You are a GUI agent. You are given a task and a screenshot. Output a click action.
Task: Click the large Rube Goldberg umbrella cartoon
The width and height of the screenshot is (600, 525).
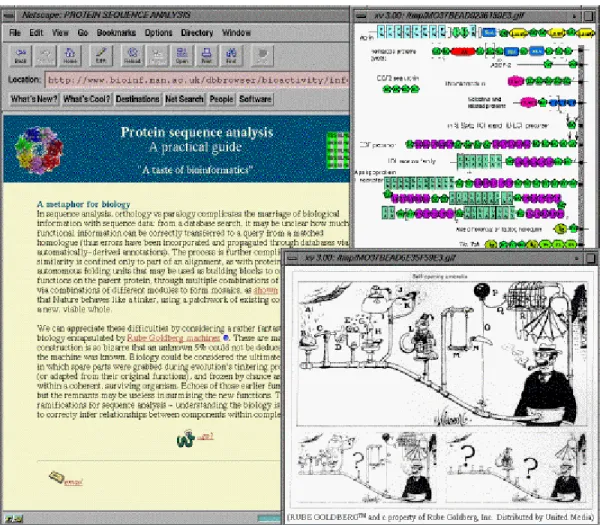tap(442, 354)
